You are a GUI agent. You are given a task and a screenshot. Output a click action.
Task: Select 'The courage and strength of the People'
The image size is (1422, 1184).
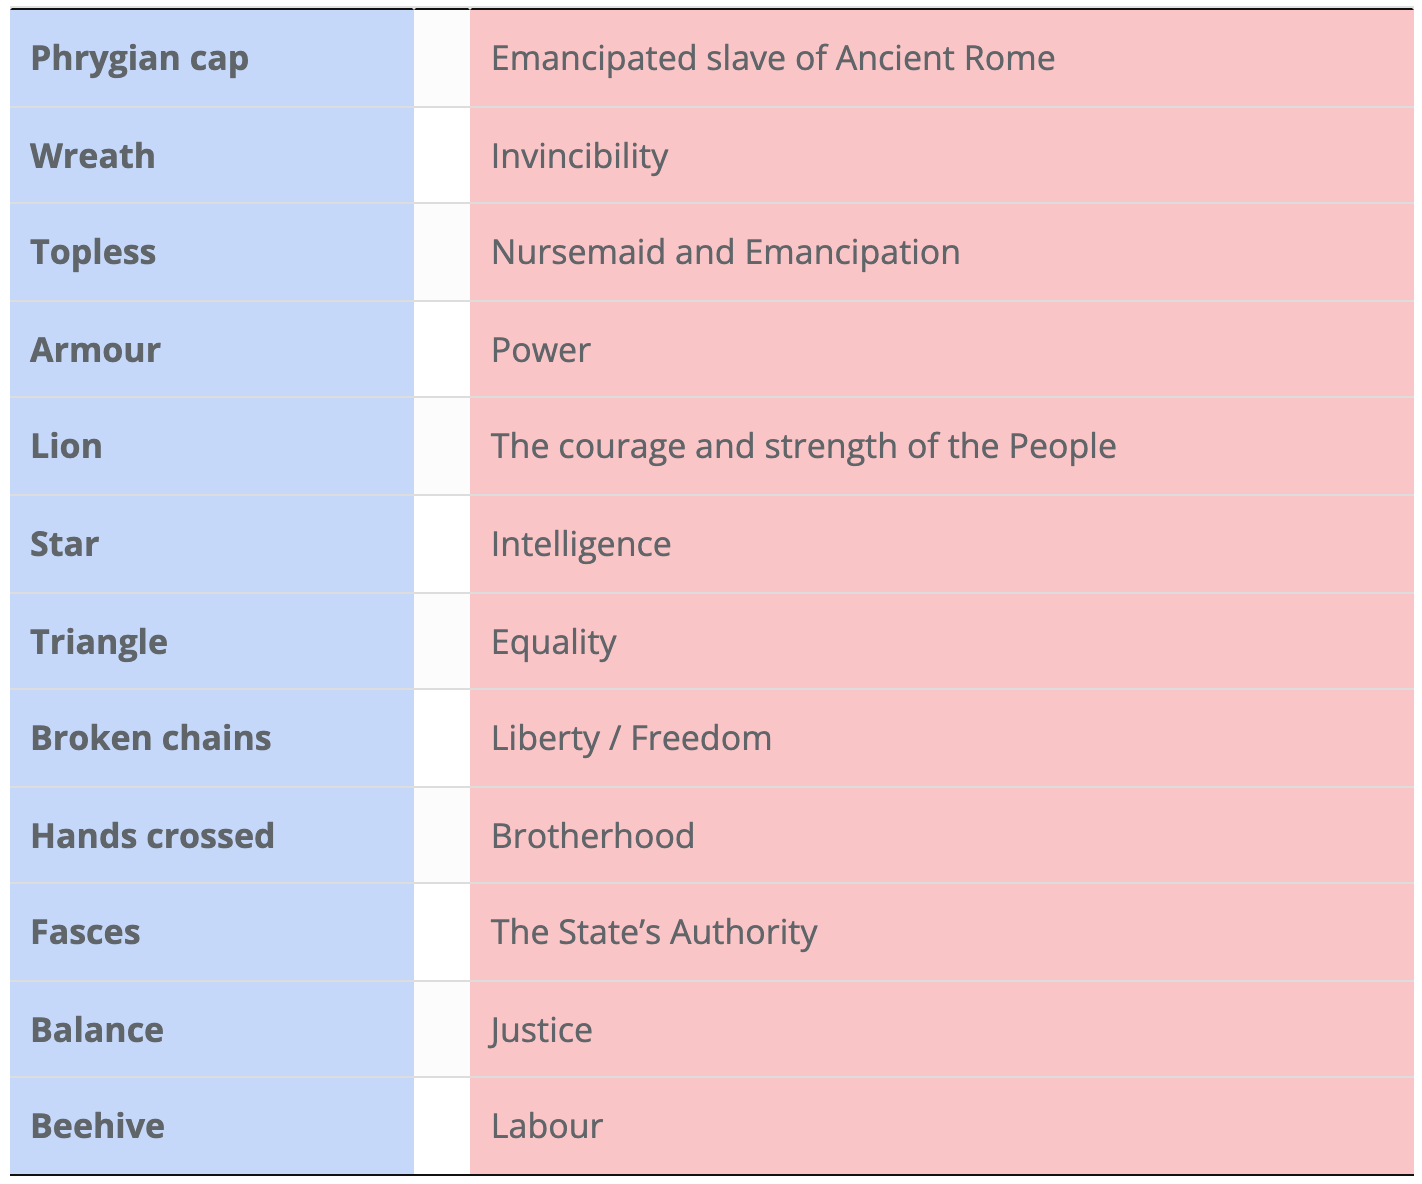(803, 446)
